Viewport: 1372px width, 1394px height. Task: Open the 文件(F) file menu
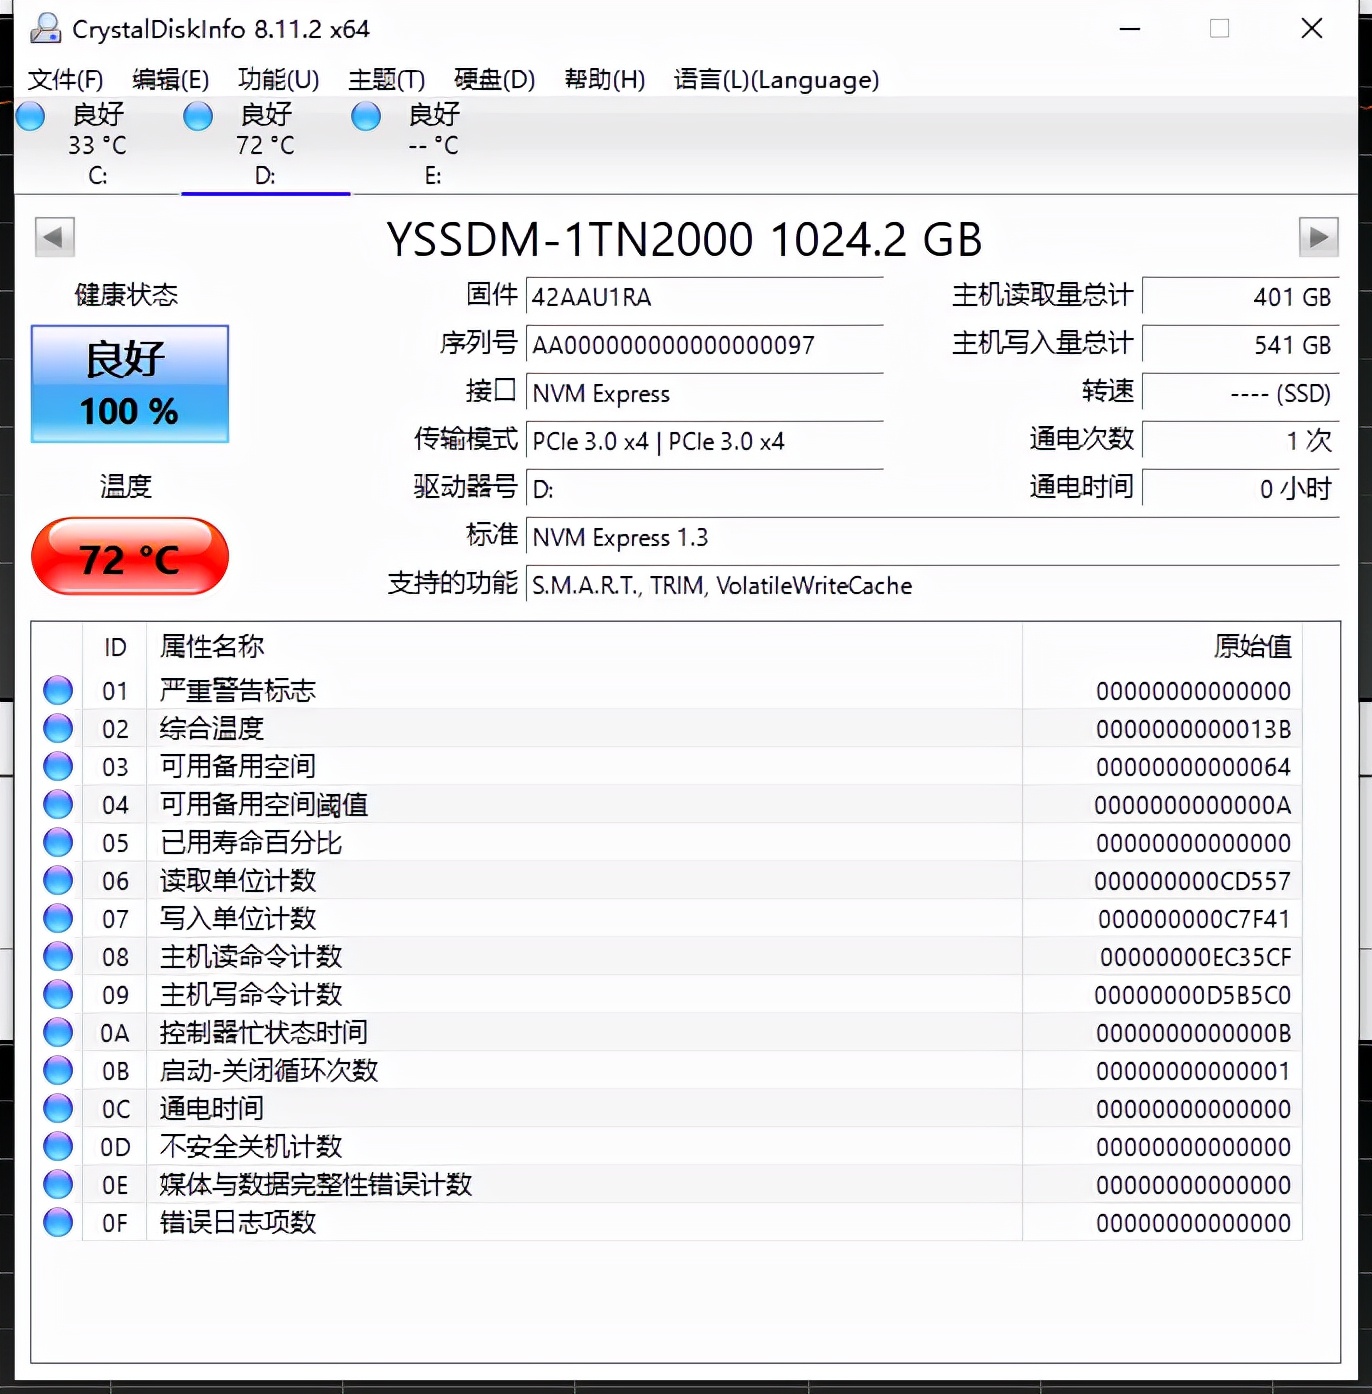(x=64, y=80)
